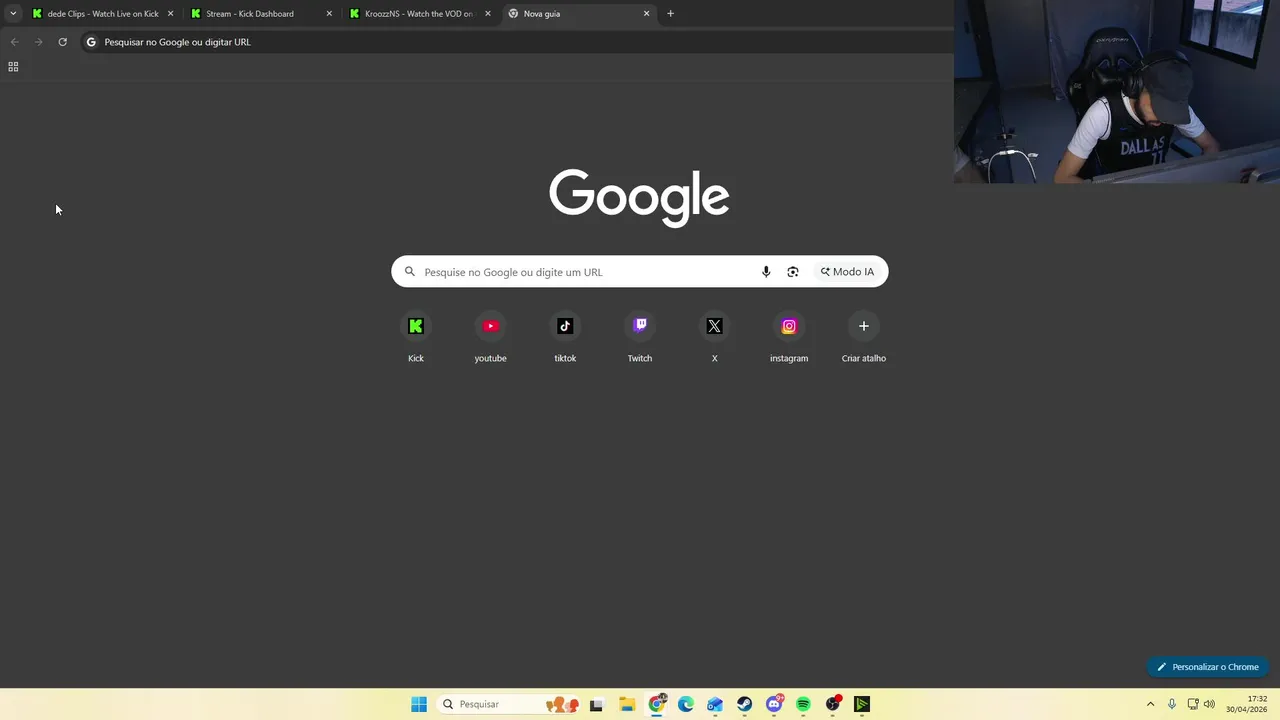Open network settings tray icon

[1193, 704]
